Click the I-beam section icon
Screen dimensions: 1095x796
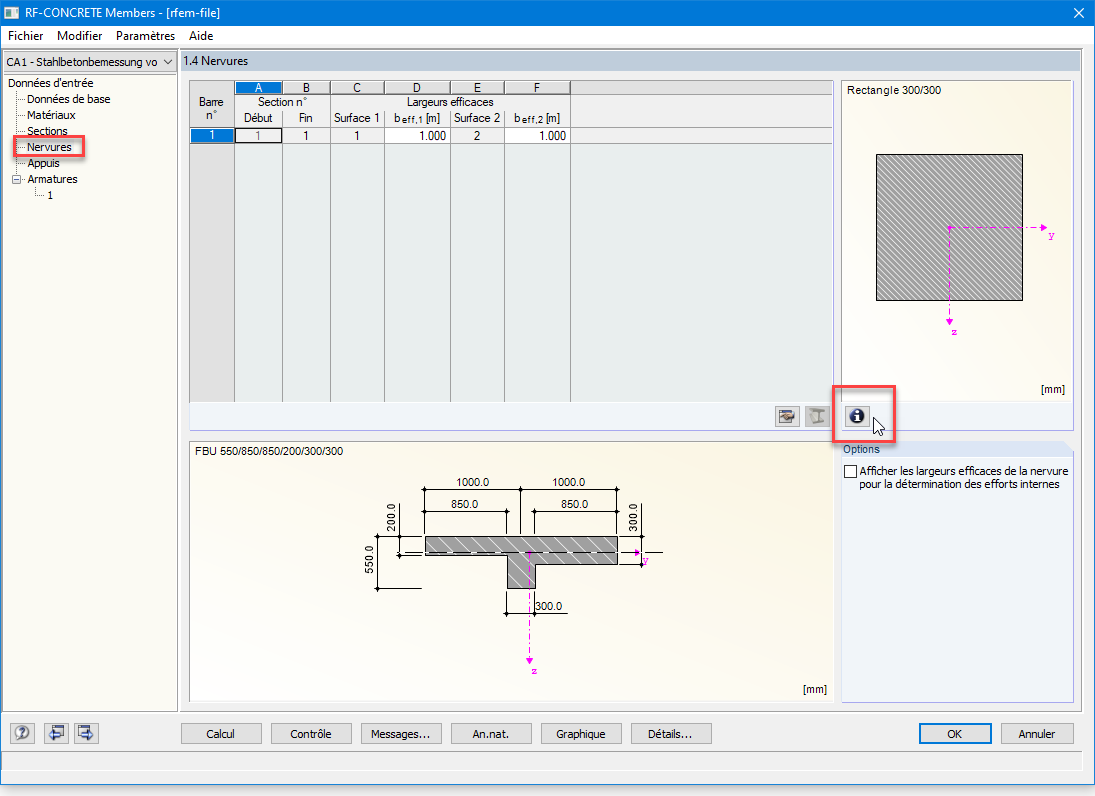point(816,417)
